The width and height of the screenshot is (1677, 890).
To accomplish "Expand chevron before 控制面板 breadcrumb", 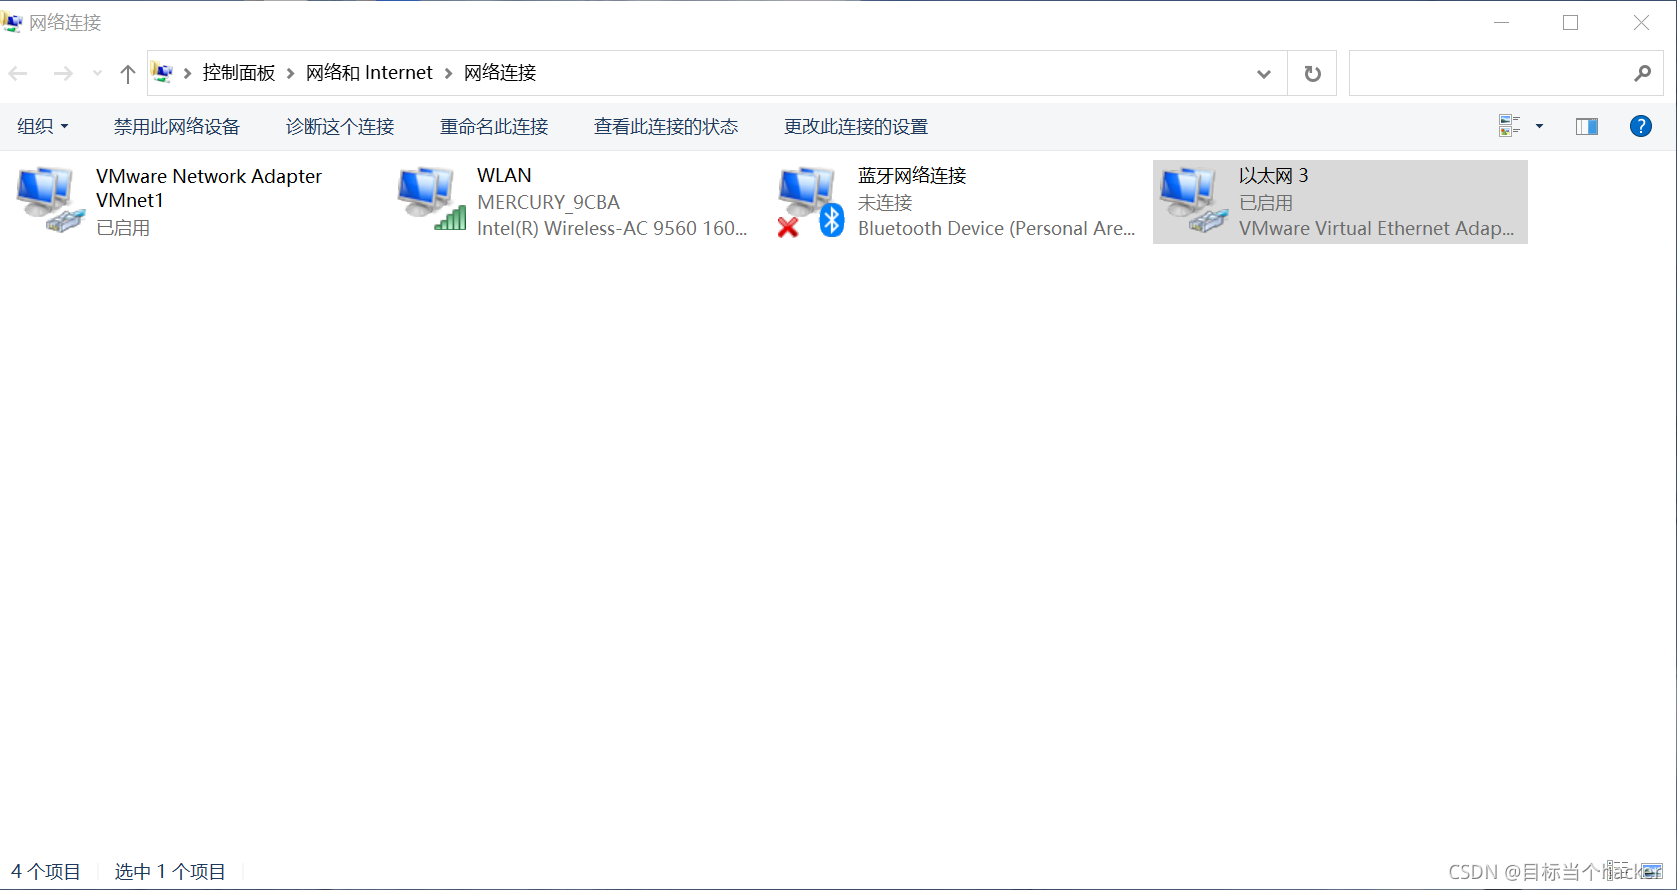I will click(x=187, y=73).
